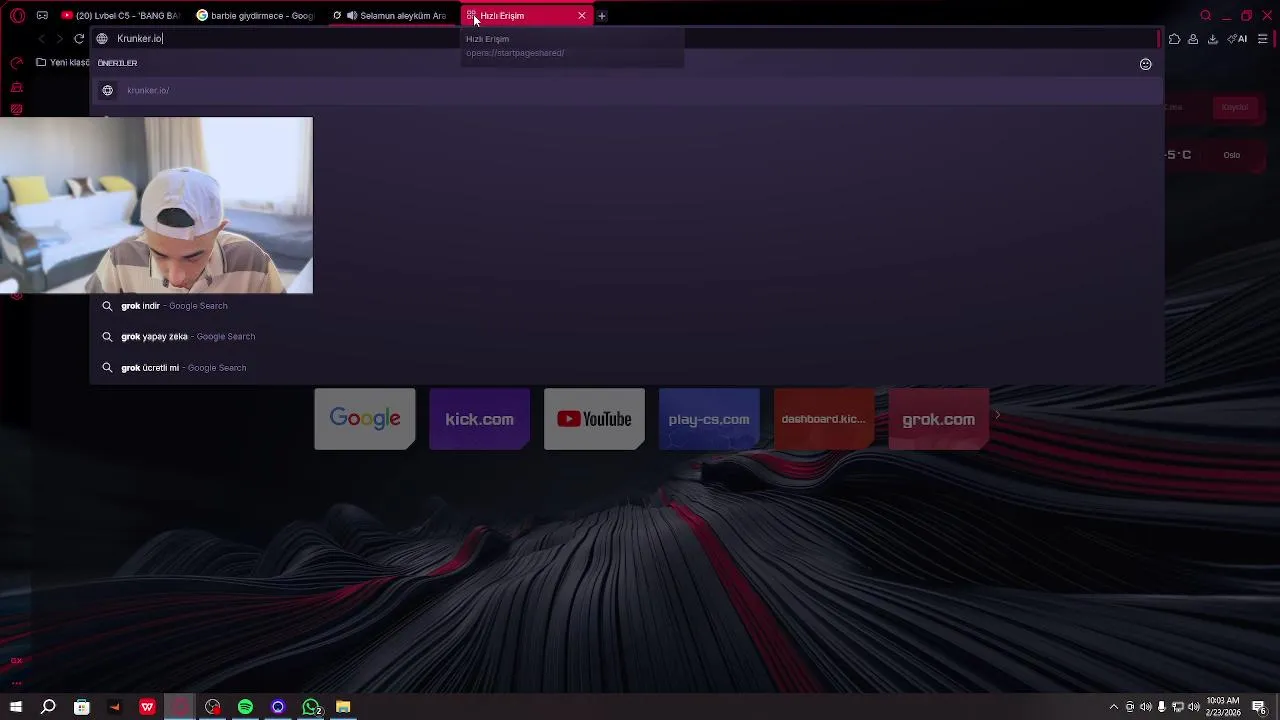The image size is (1280, 720).
Task: Open the Opera GX main menu logo
Action: pos(17,15)
